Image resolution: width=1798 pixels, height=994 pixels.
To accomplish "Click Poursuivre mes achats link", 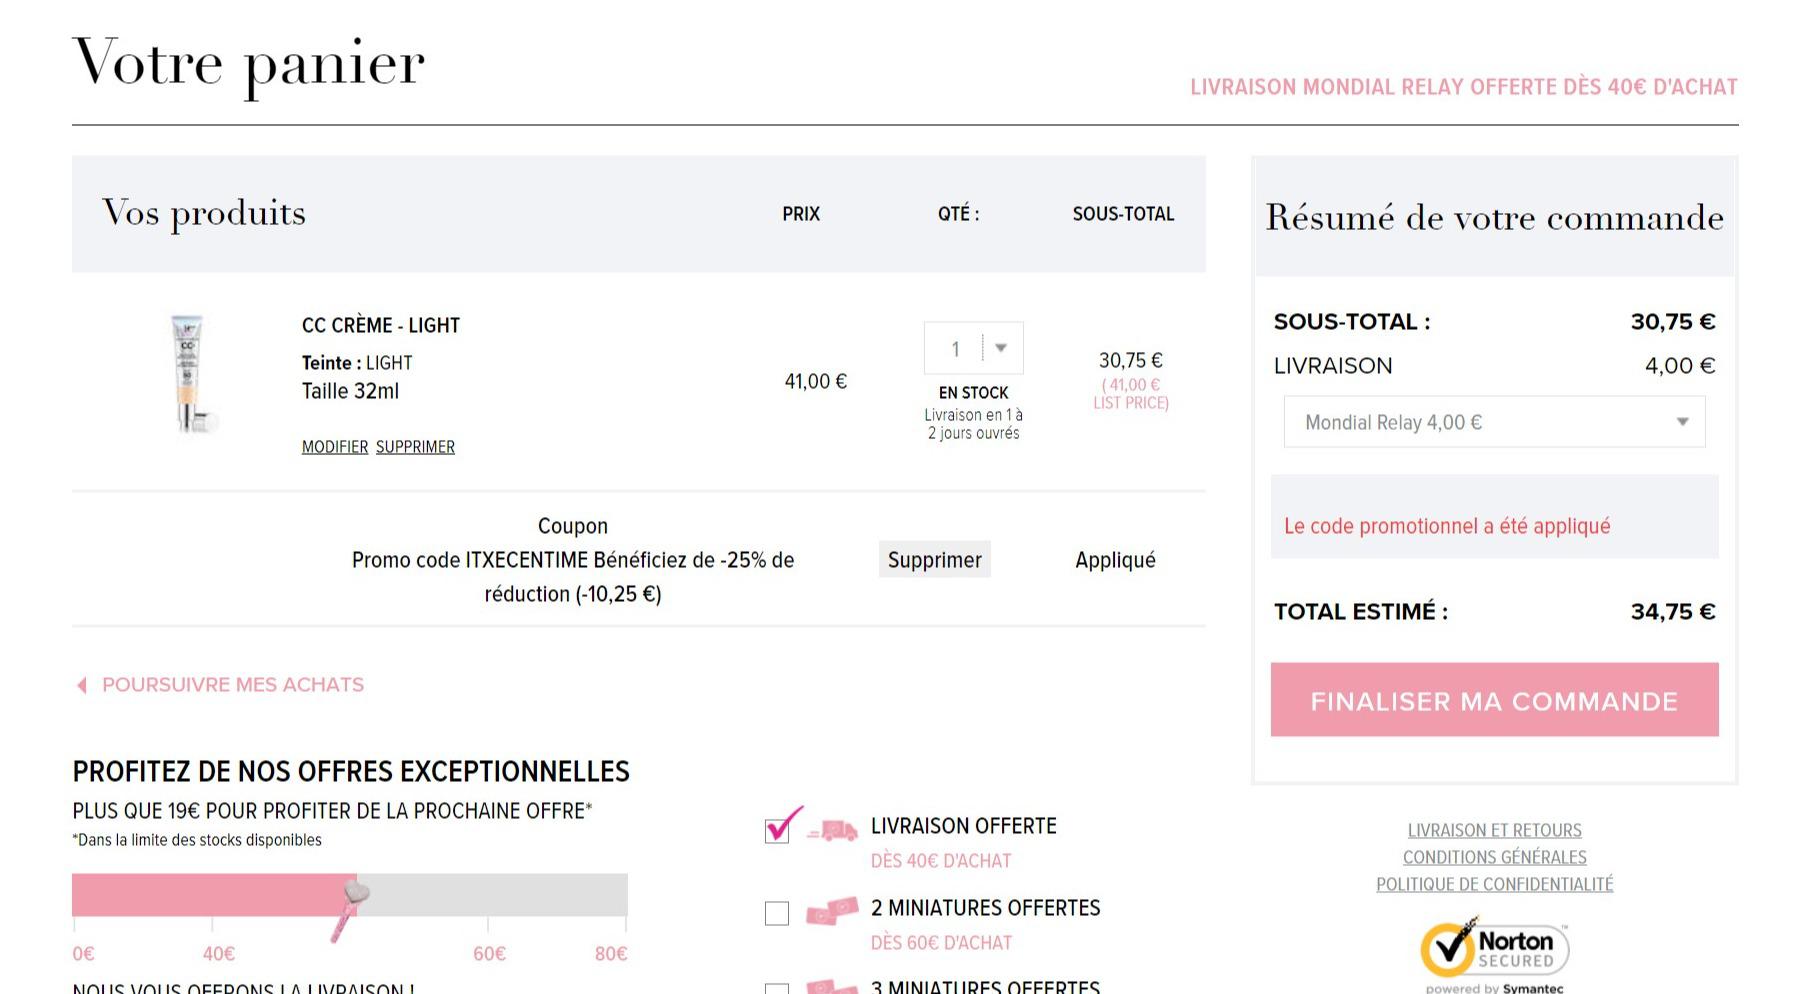I will pos(233,685).
